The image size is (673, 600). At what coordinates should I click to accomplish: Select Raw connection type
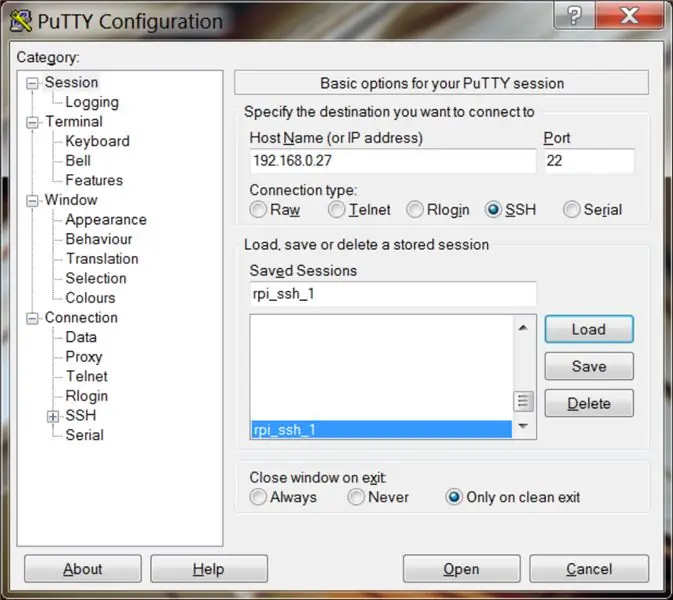pos(258,210)
